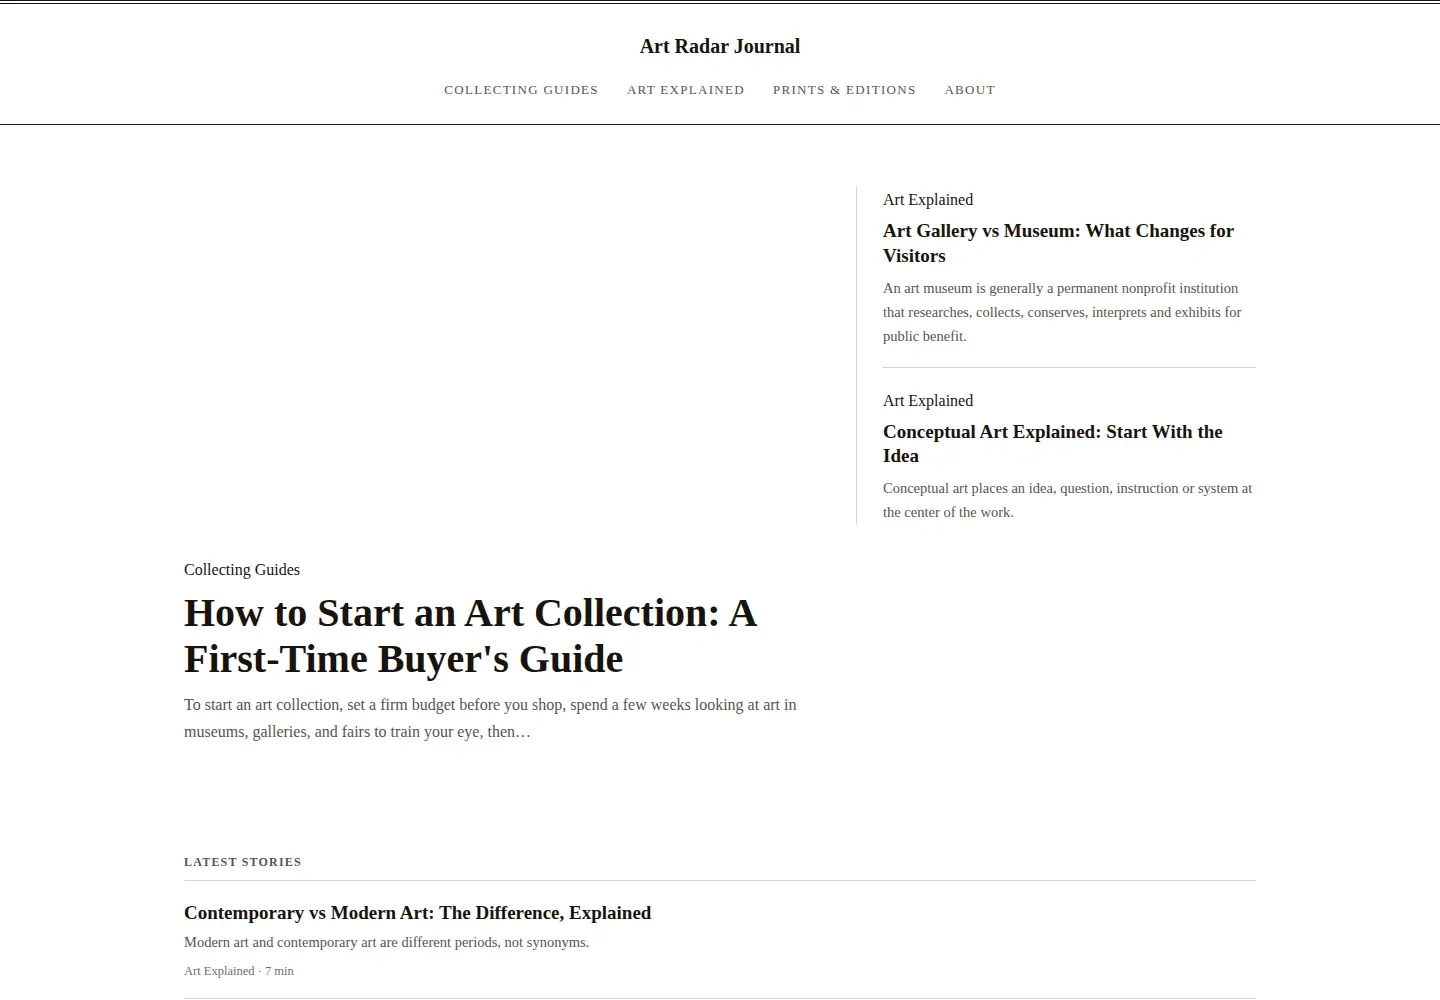
Task: Select Prints & Editions in navigation
Action: point(844,90)
